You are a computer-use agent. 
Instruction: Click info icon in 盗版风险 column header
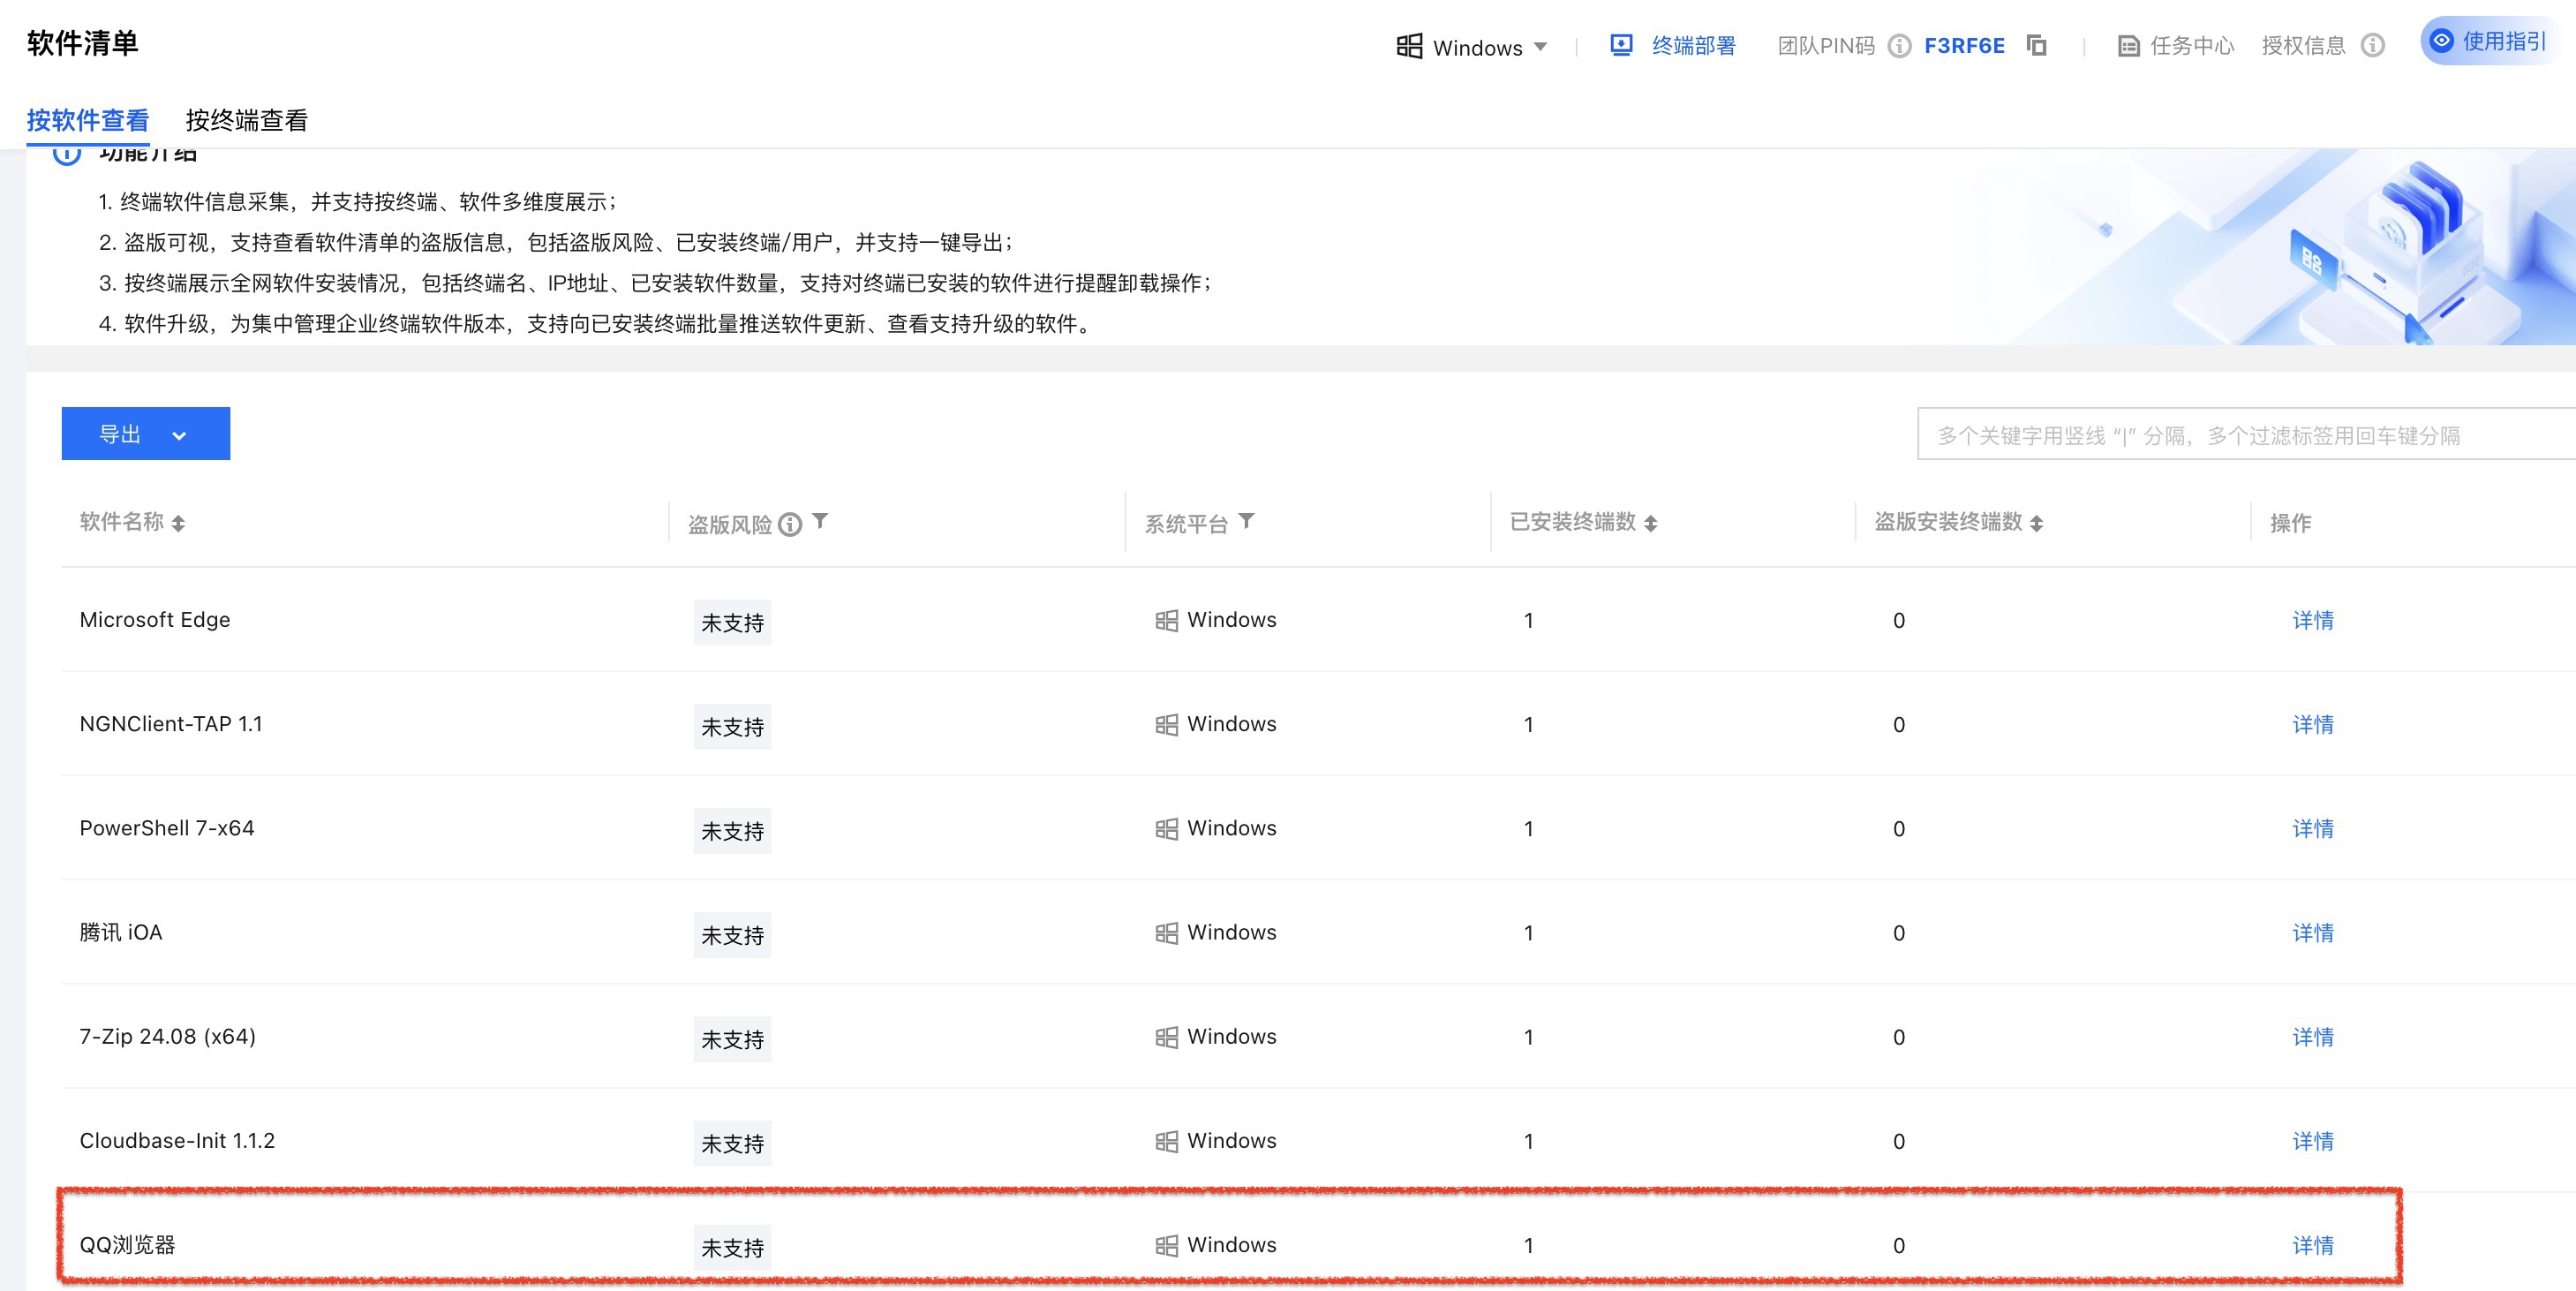coord(790,524)
